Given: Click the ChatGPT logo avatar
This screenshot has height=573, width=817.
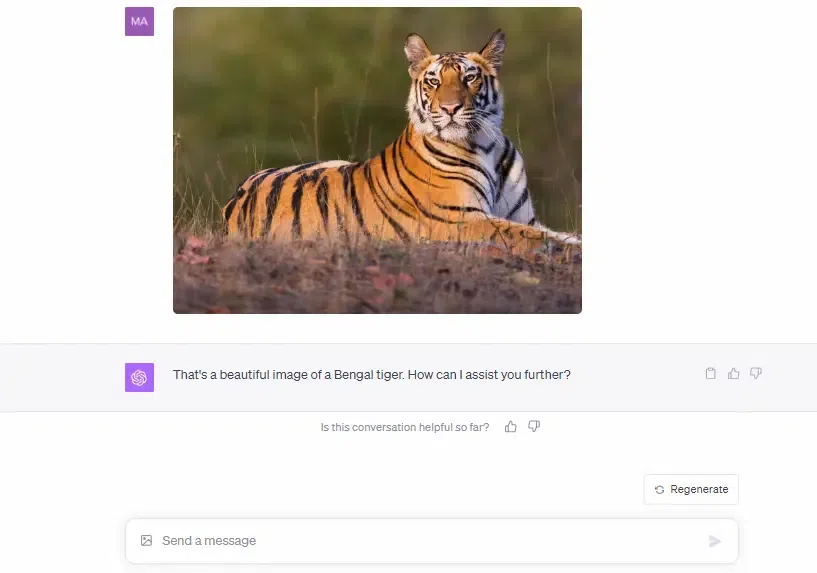Looking at the screenshot, I should (x=139, y=377).
